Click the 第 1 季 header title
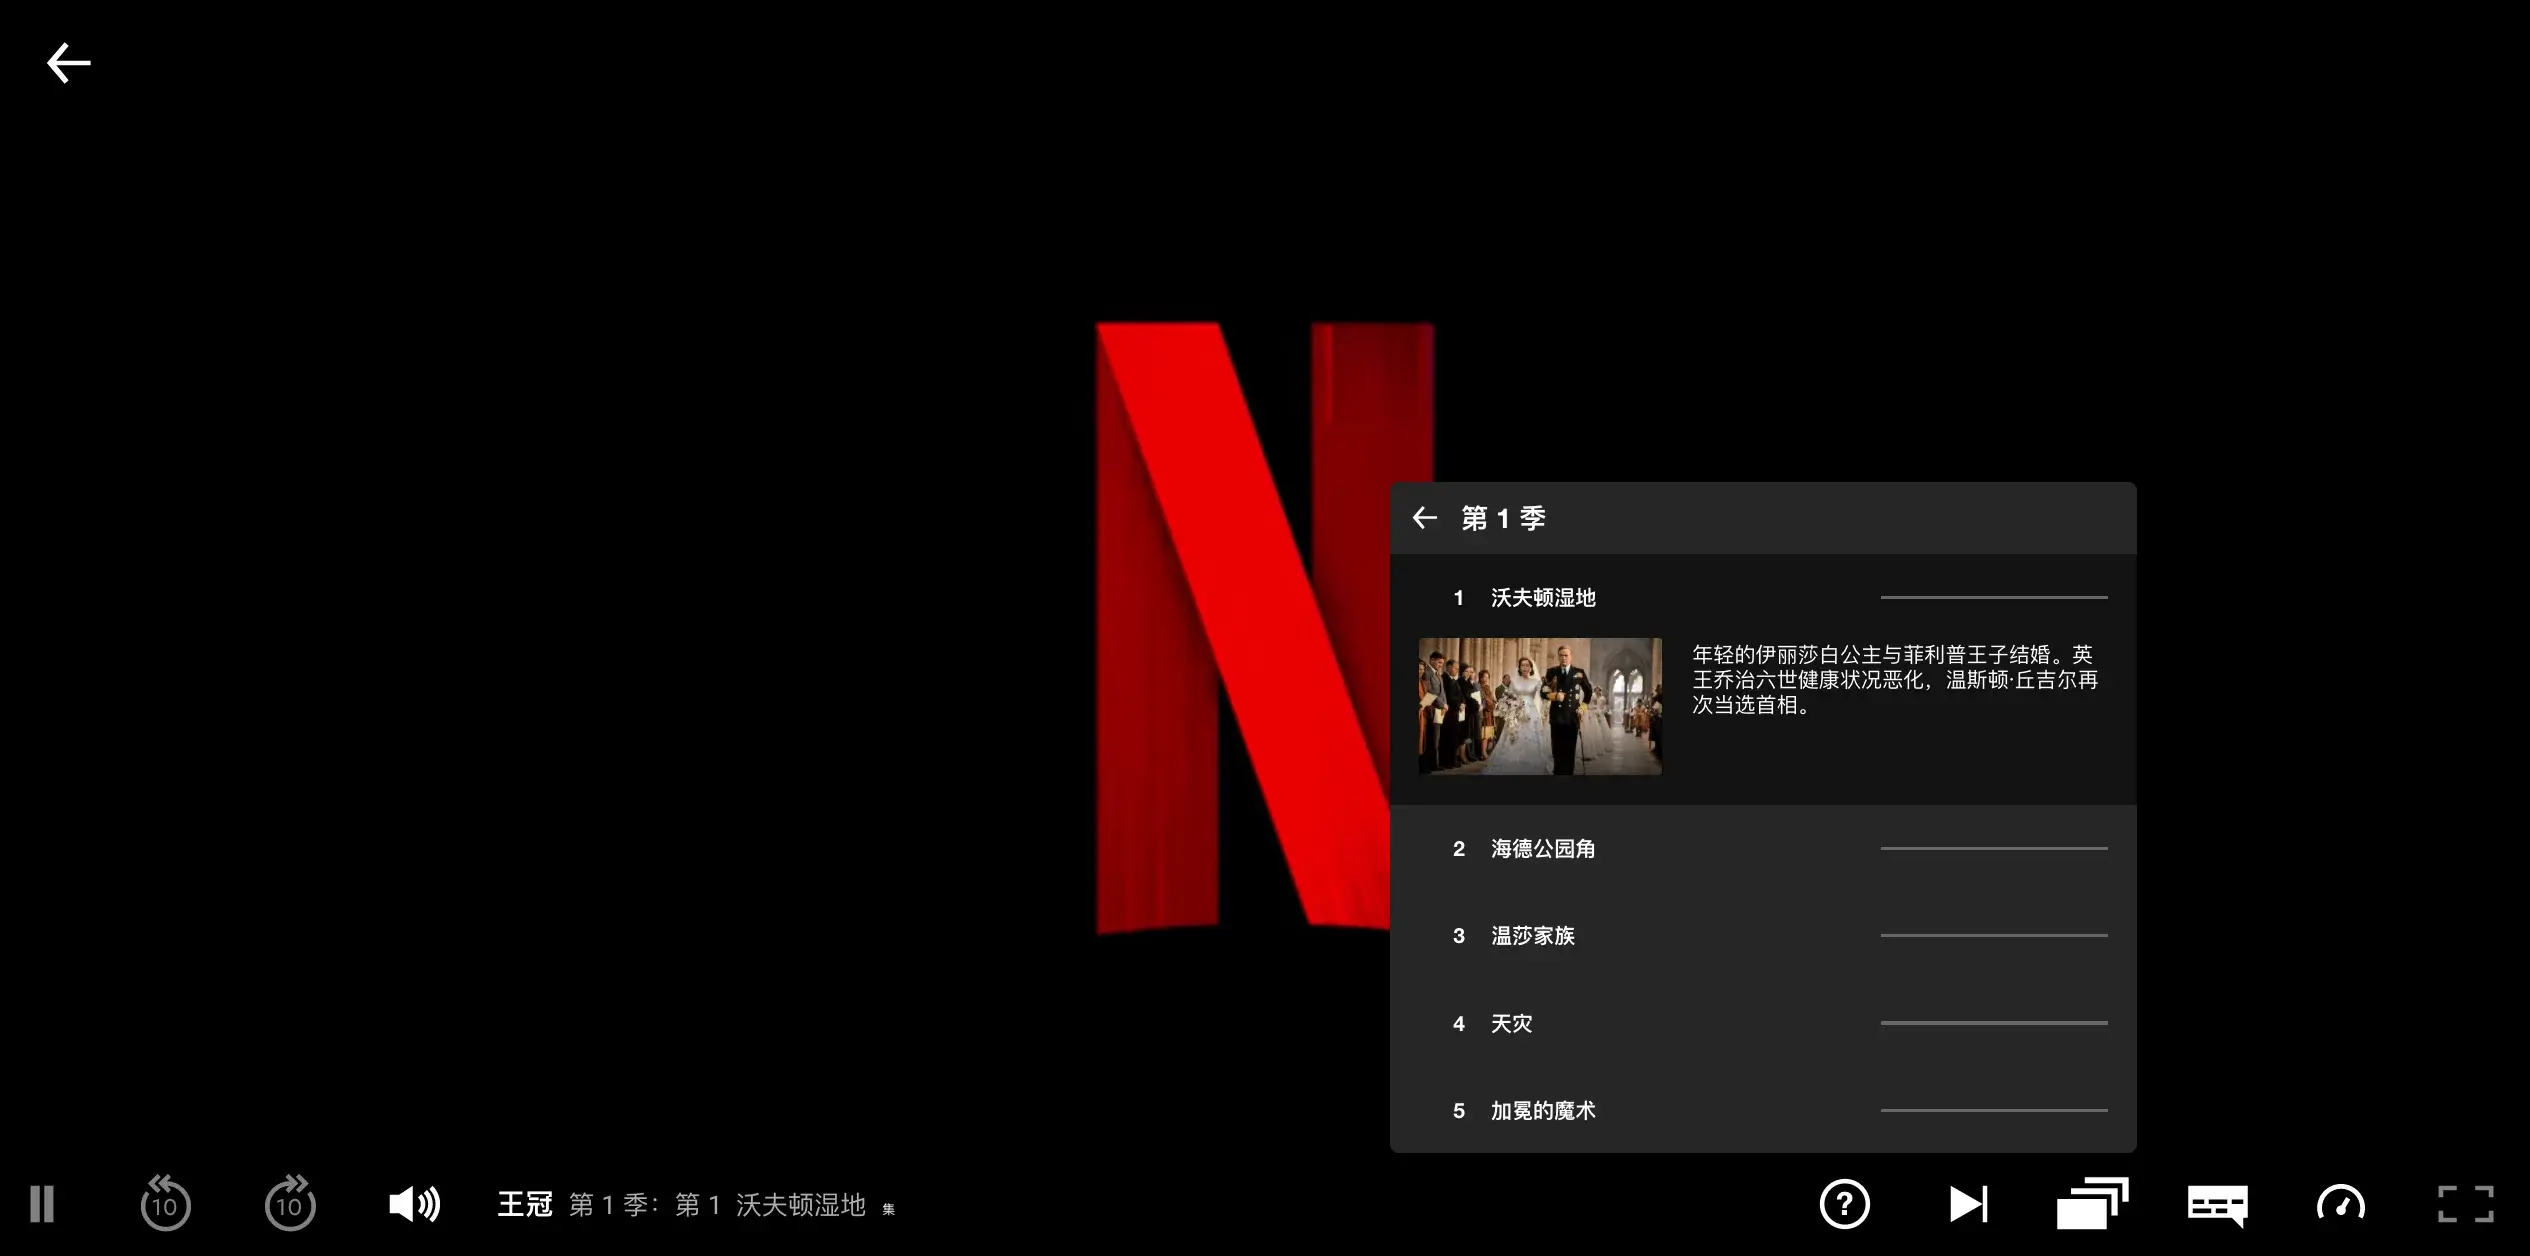 click(x=1503, y=518)
